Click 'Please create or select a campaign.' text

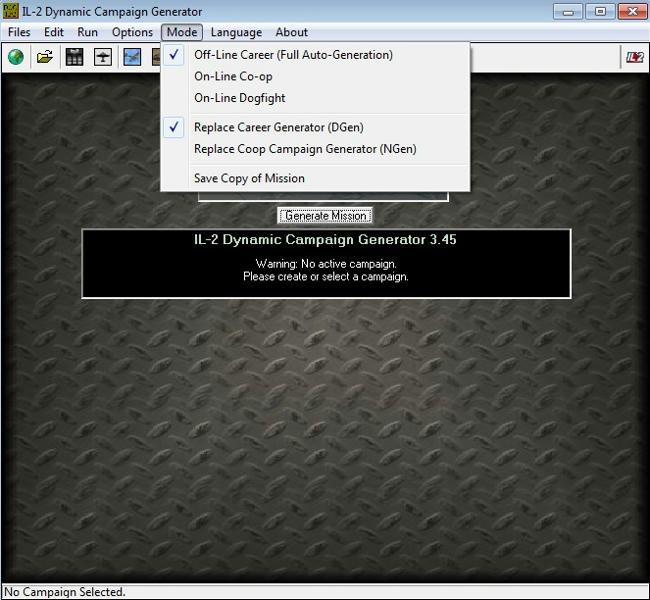coord(326,277)
